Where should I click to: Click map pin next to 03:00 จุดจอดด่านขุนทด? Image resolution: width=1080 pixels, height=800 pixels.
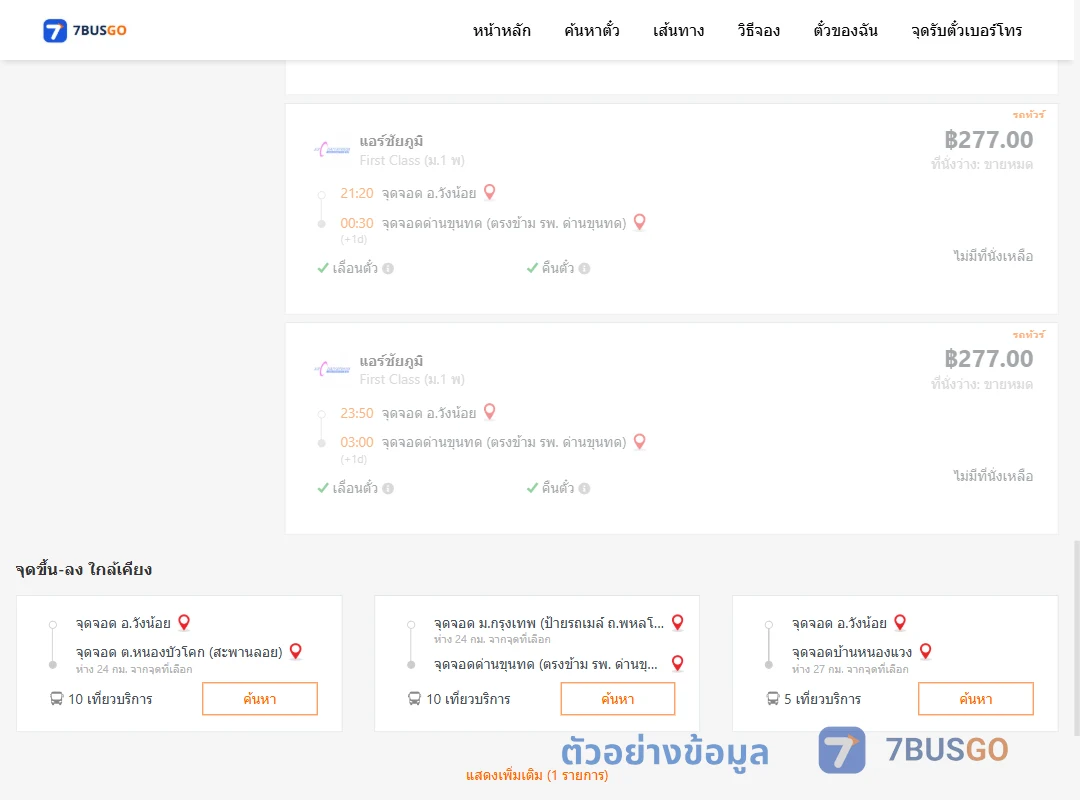[x=640, y=442]
